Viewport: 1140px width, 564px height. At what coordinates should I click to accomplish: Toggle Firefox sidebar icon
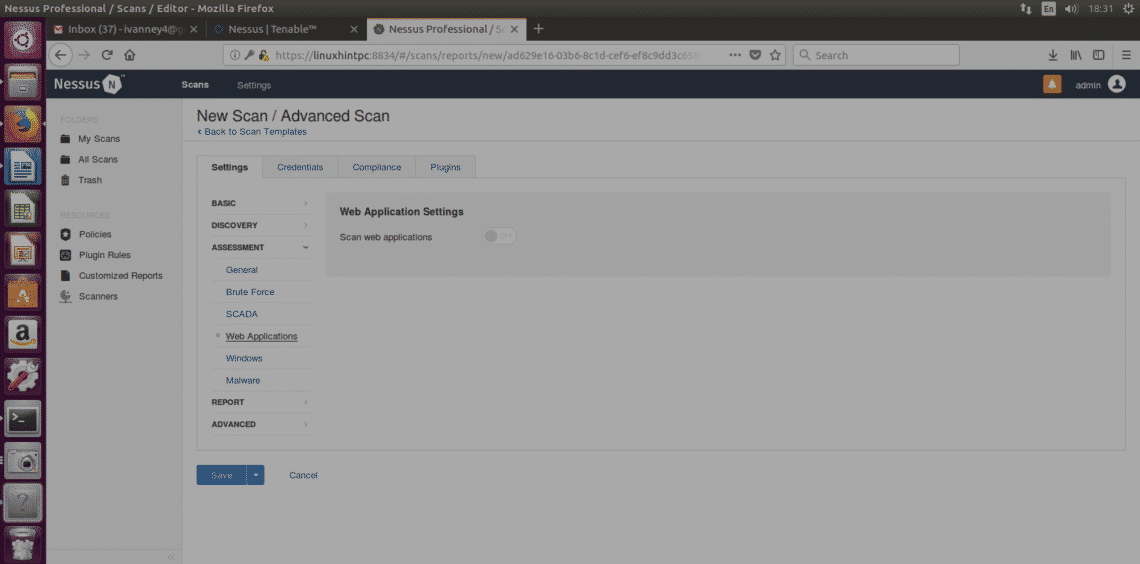[1099, 55]
